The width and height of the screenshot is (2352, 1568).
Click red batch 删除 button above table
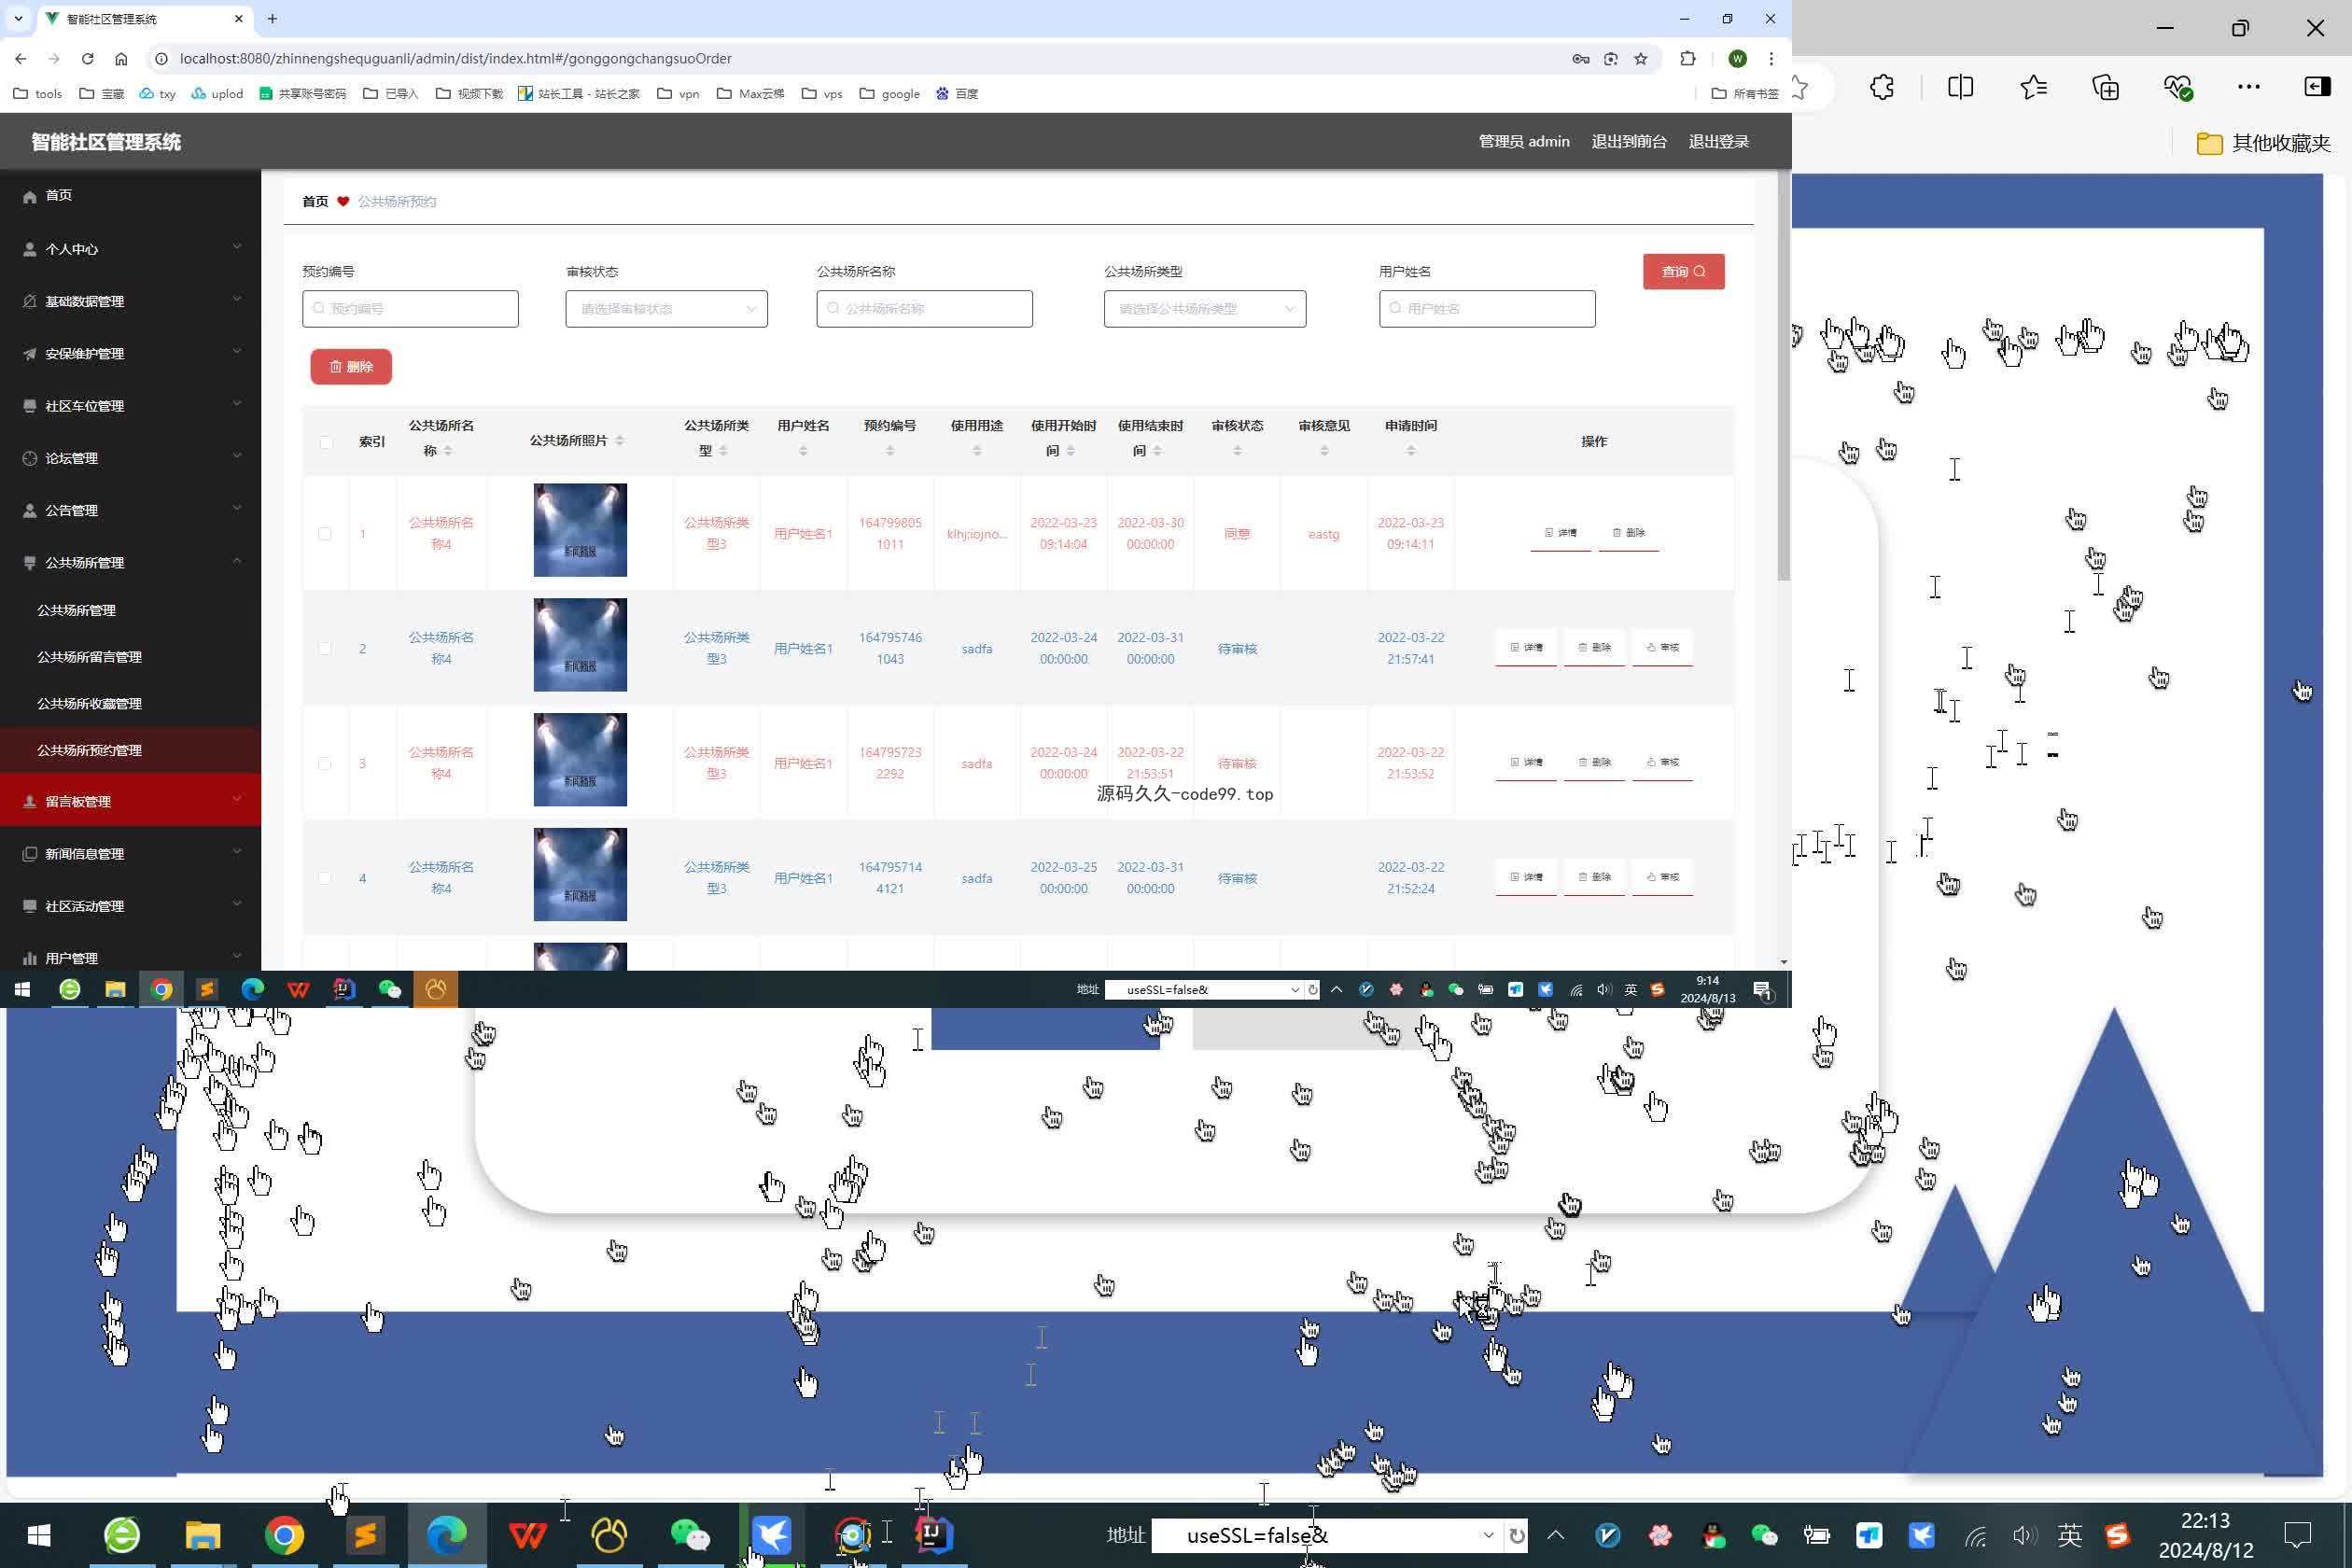(351, 367)
